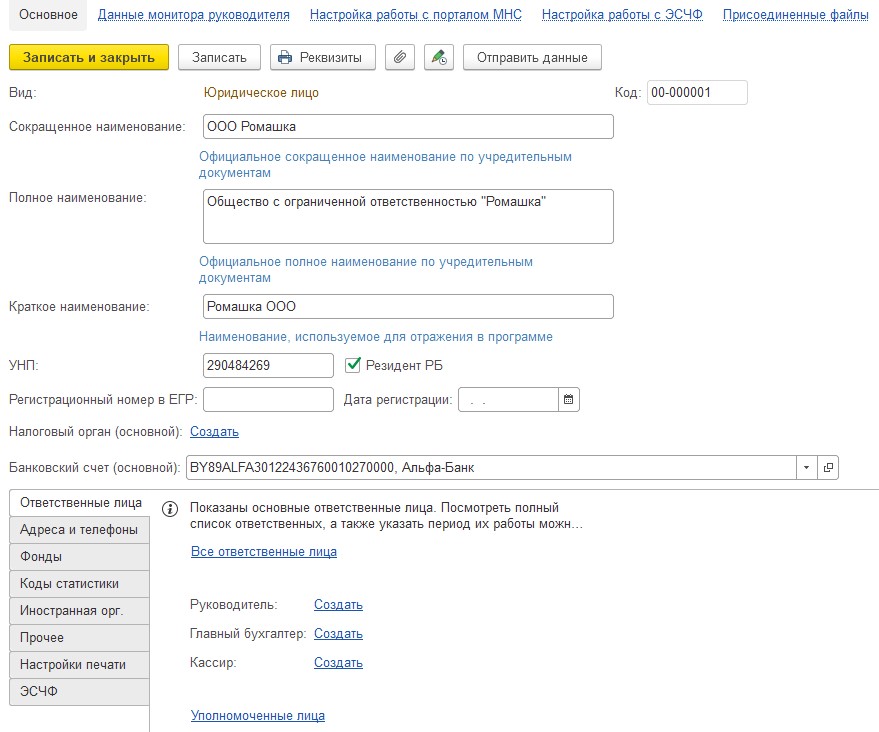
Task: Select the Прочее side tab
Action: pyautogui.click(x=79, y=637)
